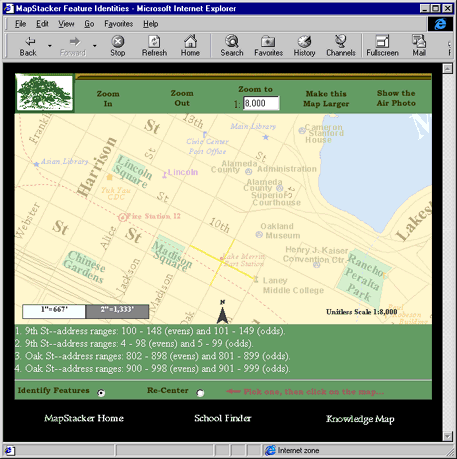The height and width of the screenshot is (459, 457).
Task: Click the page icon in the status bar
Action: pyautogui.click(x=9, y=451)
